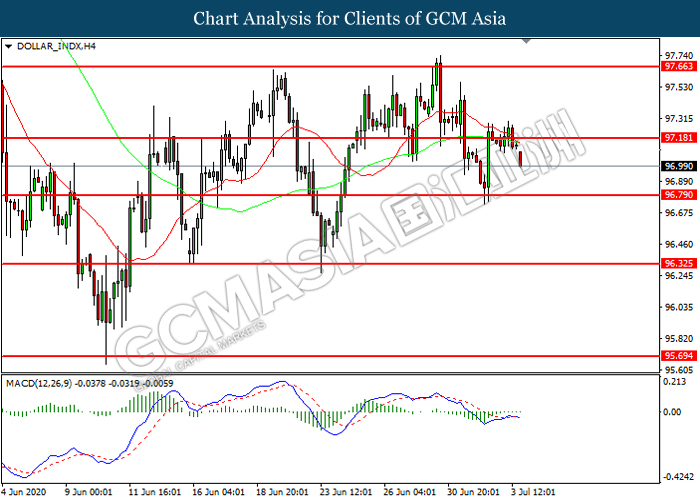Viewport: 700px width, 500px height.
Task: Click the 97.740 price scale value
Action: click(x=679, y=56)
